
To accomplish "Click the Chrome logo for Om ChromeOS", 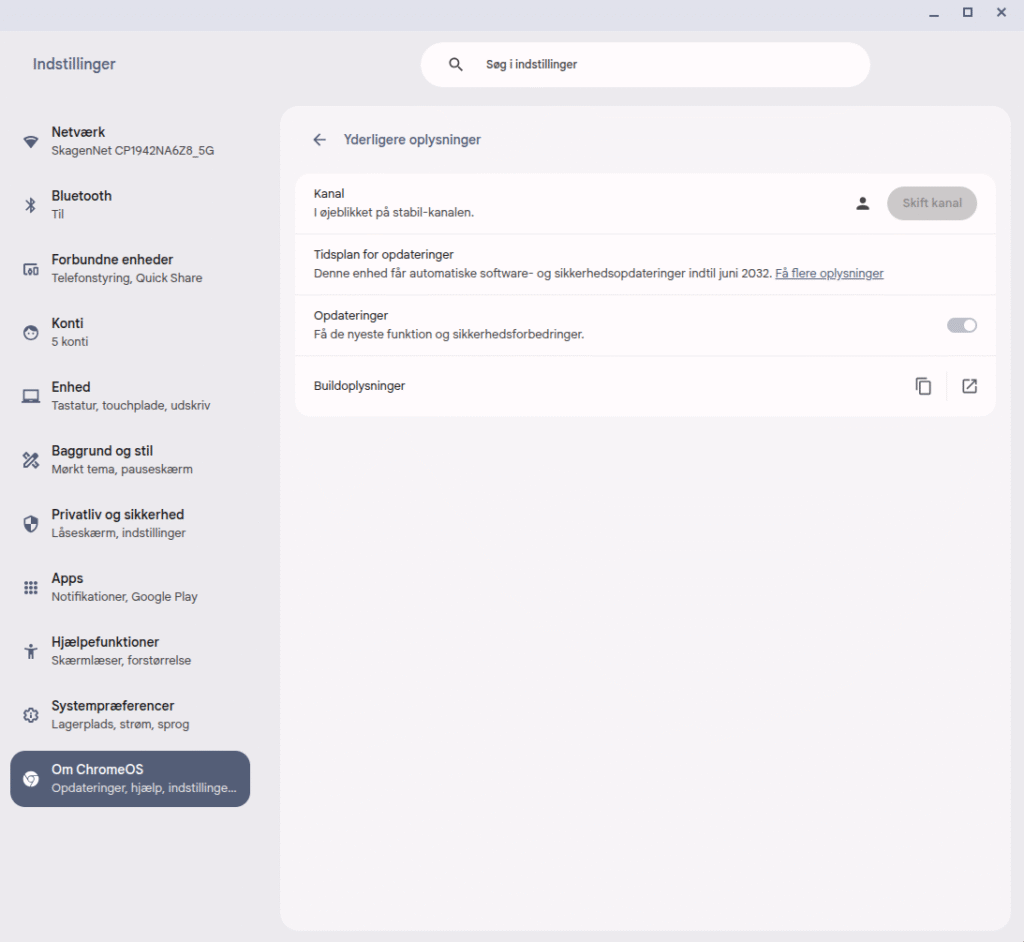I will [x=30, y=778].
